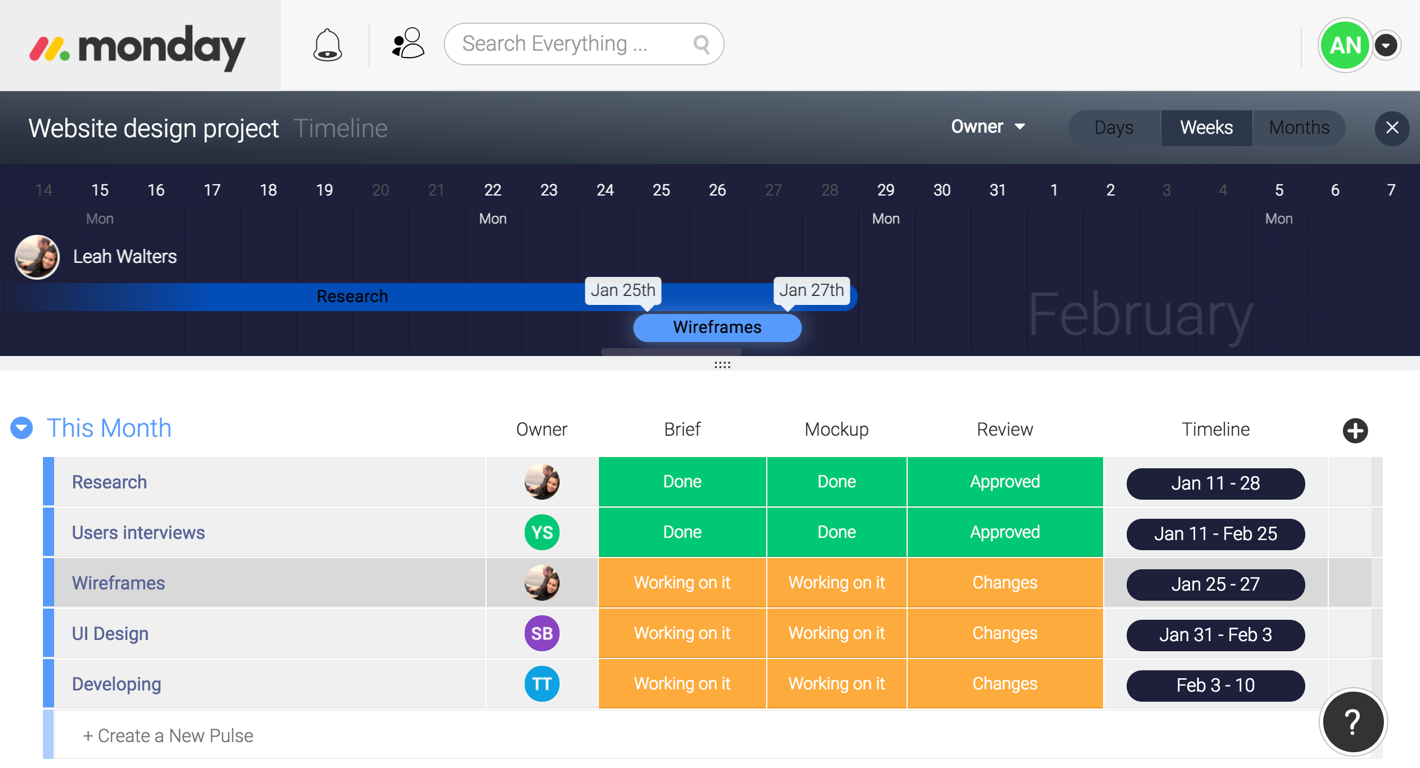Image resolution: width=1420 pixels, height=768 pixels.
Task: Add a new column with plus icon
Action: tap(1355, 430)
